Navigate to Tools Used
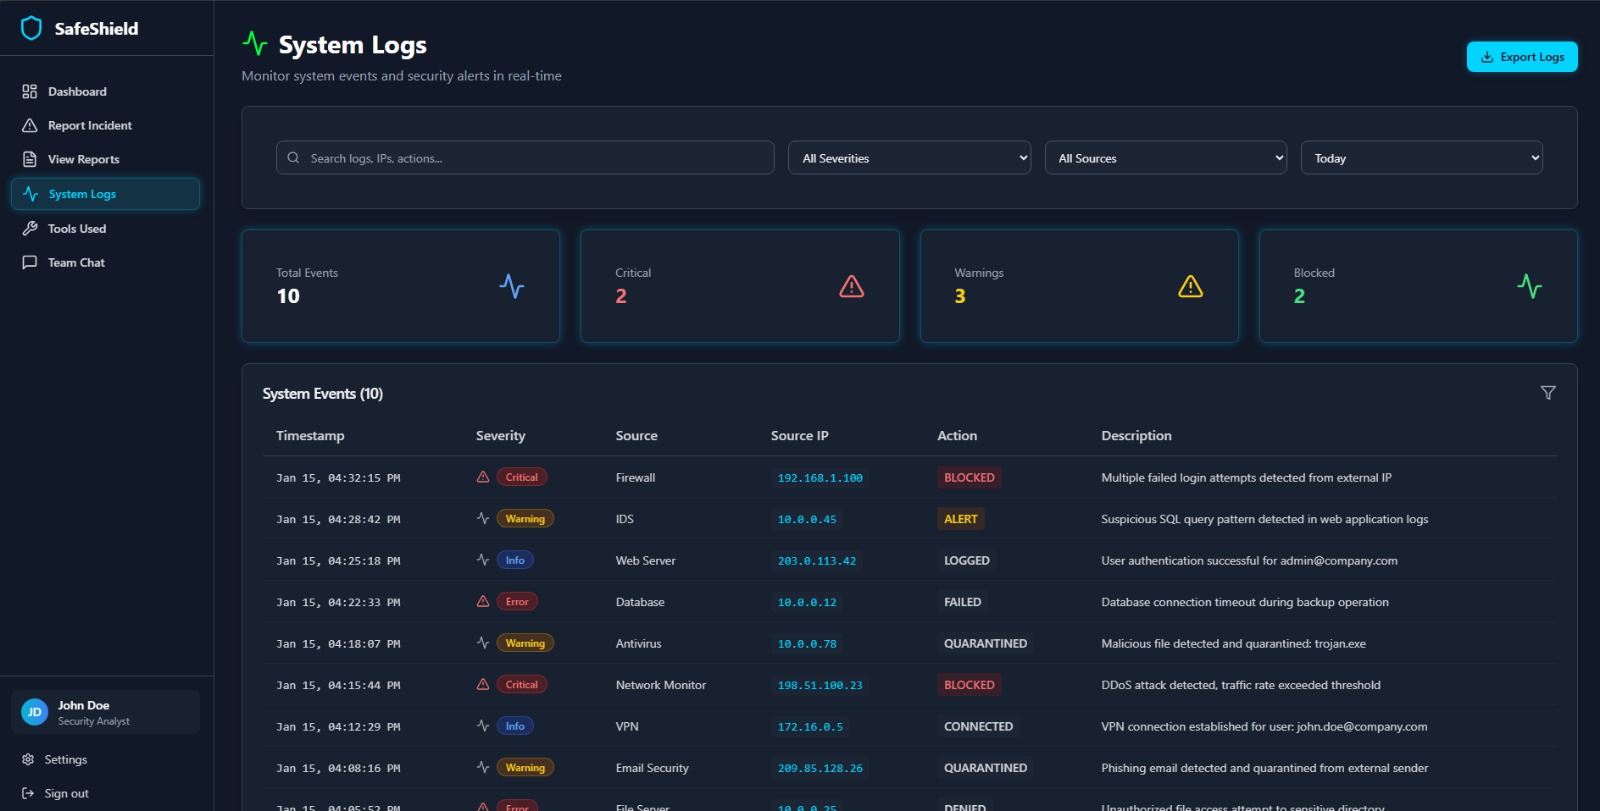Image resolution: width=1600 pixels, height=811 pixels. click(105, 228)
